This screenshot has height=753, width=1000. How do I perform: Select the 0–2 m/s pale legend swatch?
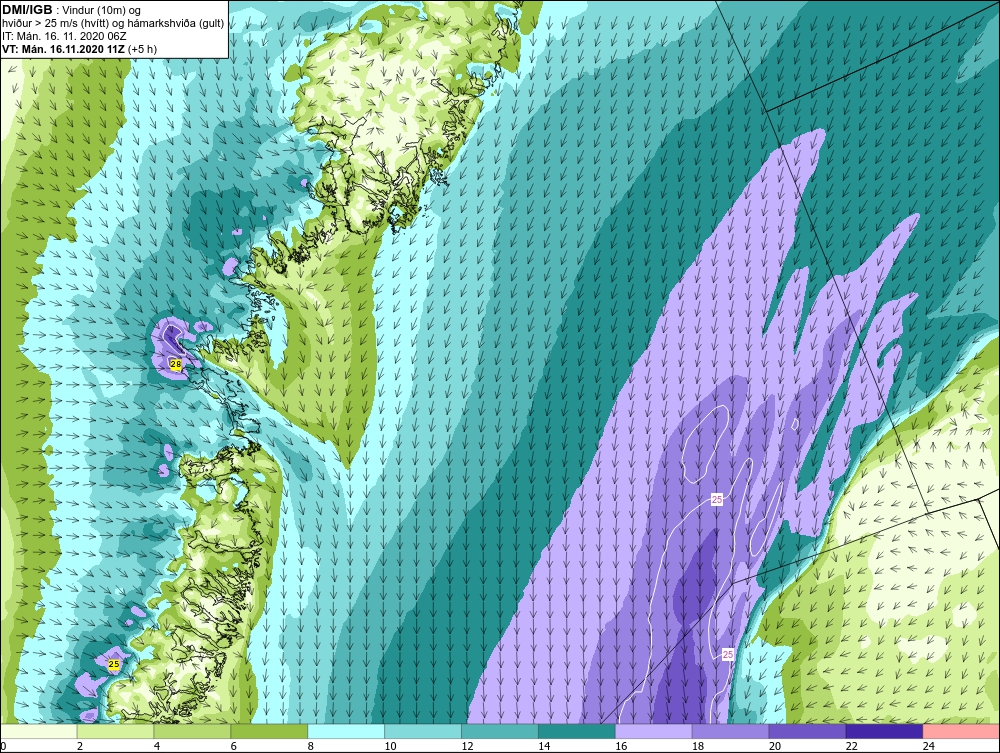[x=39, y=731]
